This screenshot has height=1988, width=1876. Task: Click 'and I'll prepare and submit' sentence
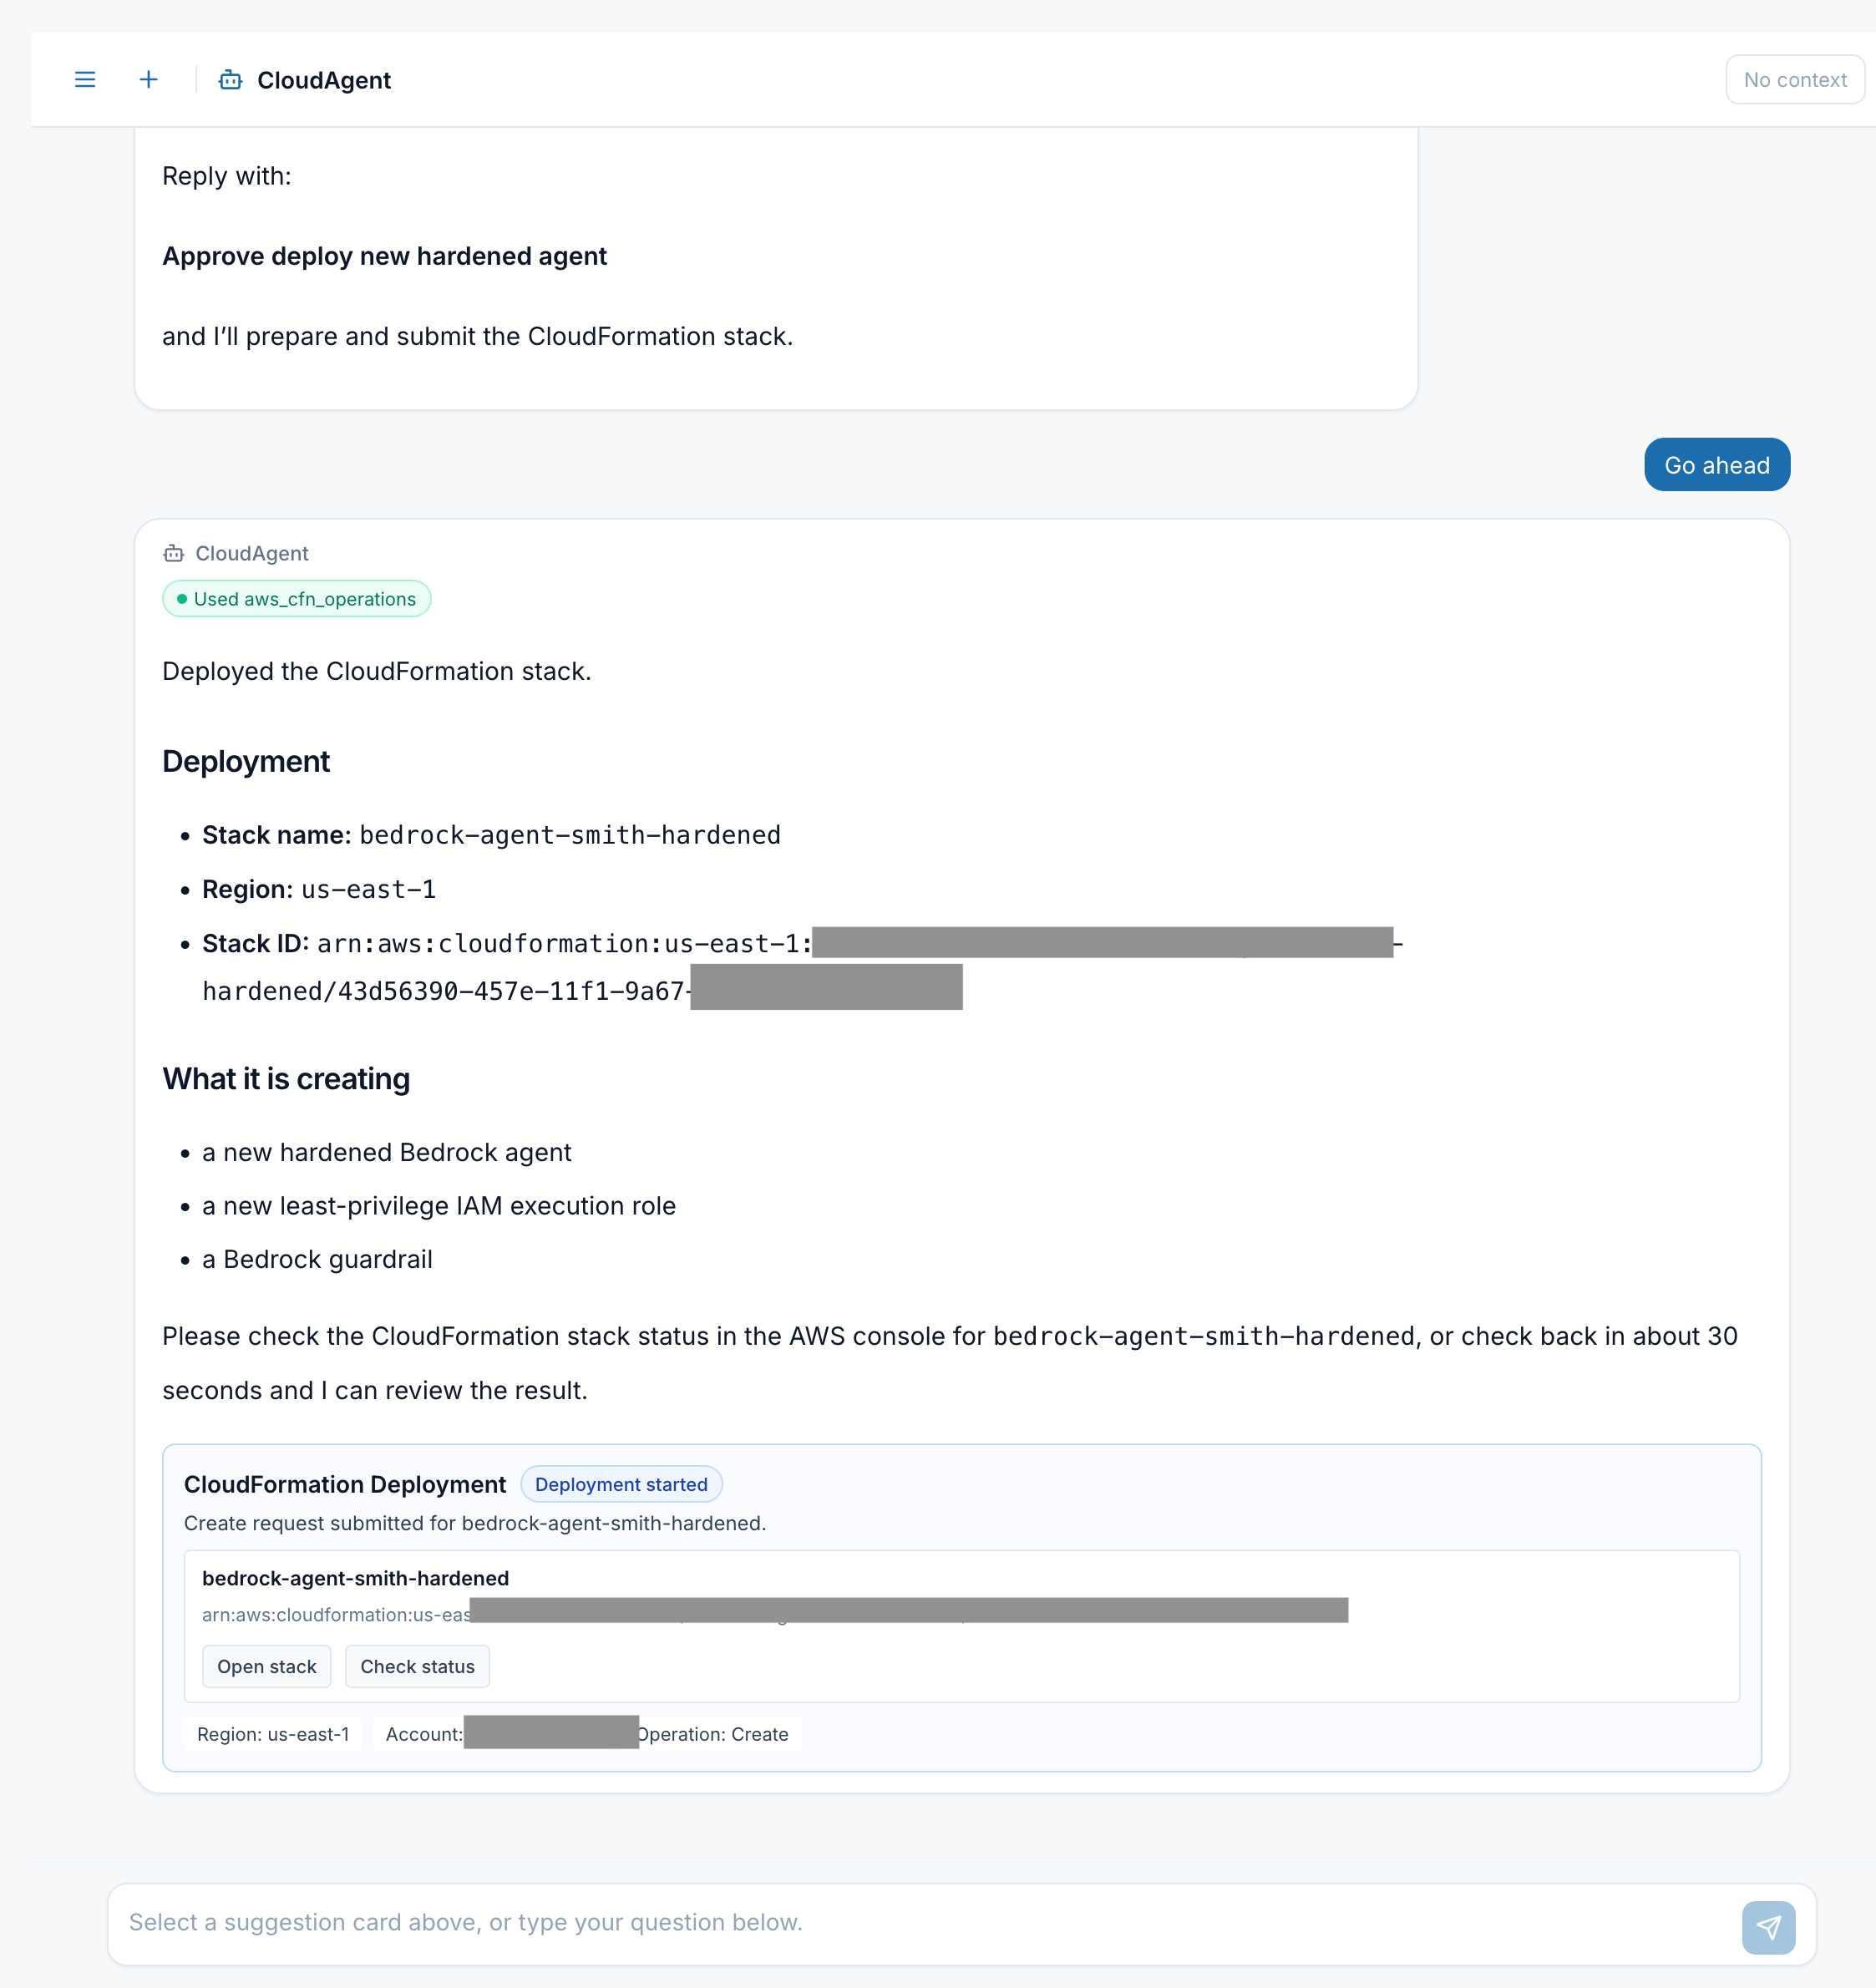pyautogui.click(x=478, y=336)
